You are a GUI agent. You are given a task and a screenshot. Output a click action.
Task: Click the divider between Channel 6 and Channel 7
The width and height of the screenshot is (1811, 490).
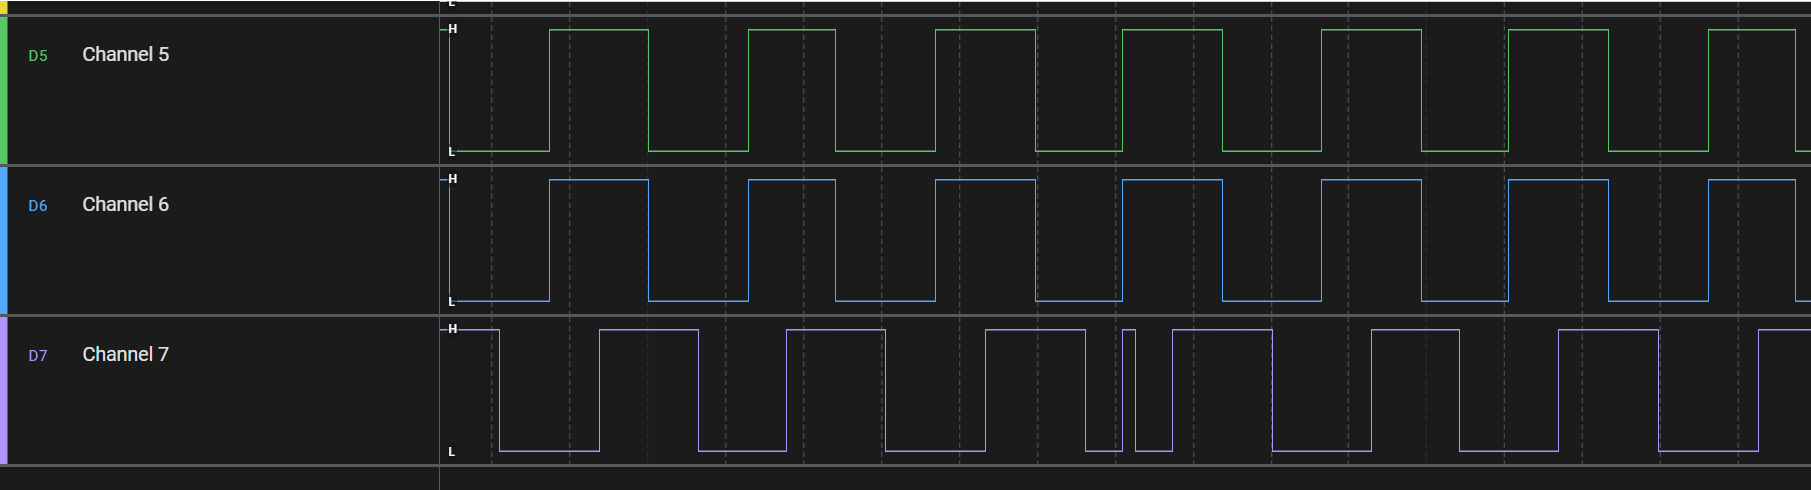point(905,315)
